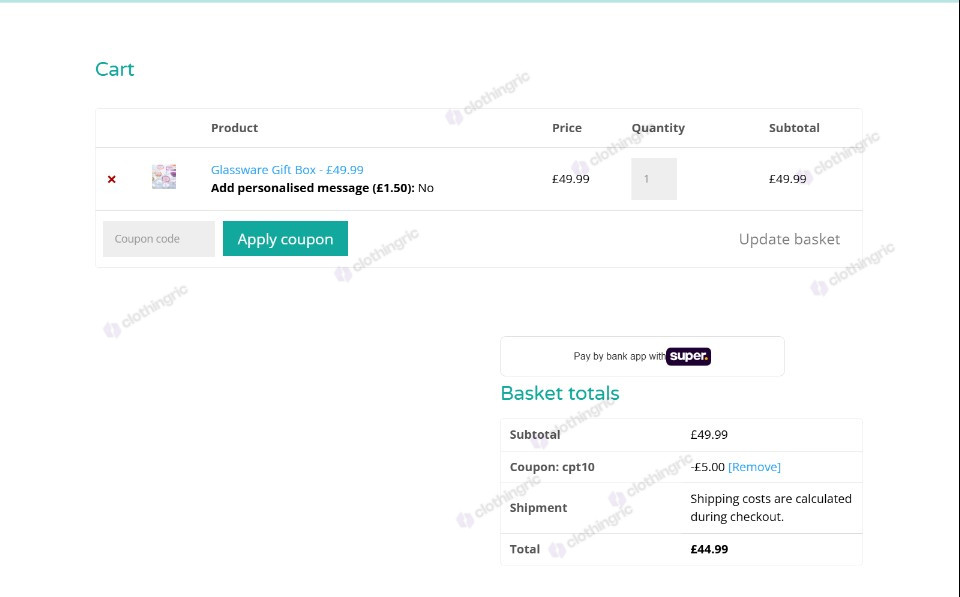Click the Update basket button

pyautogui.click(x=789, y=239)
